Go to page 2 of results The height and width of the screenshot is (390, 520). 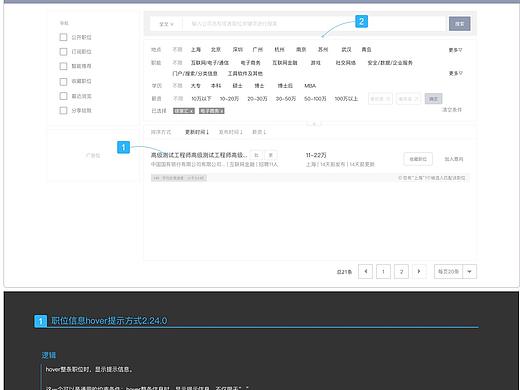click(x=401, y=271)
